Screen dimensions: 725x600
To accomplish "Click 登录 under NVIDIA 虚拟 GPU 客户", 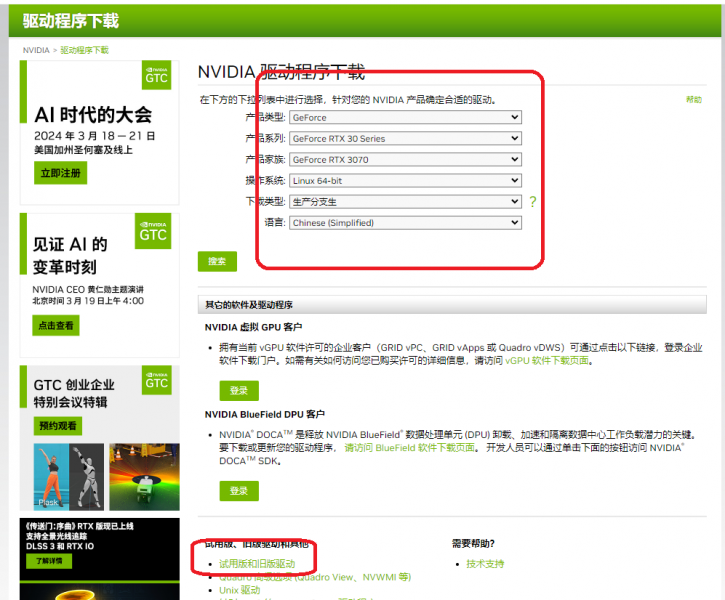I will click(239, 391).
